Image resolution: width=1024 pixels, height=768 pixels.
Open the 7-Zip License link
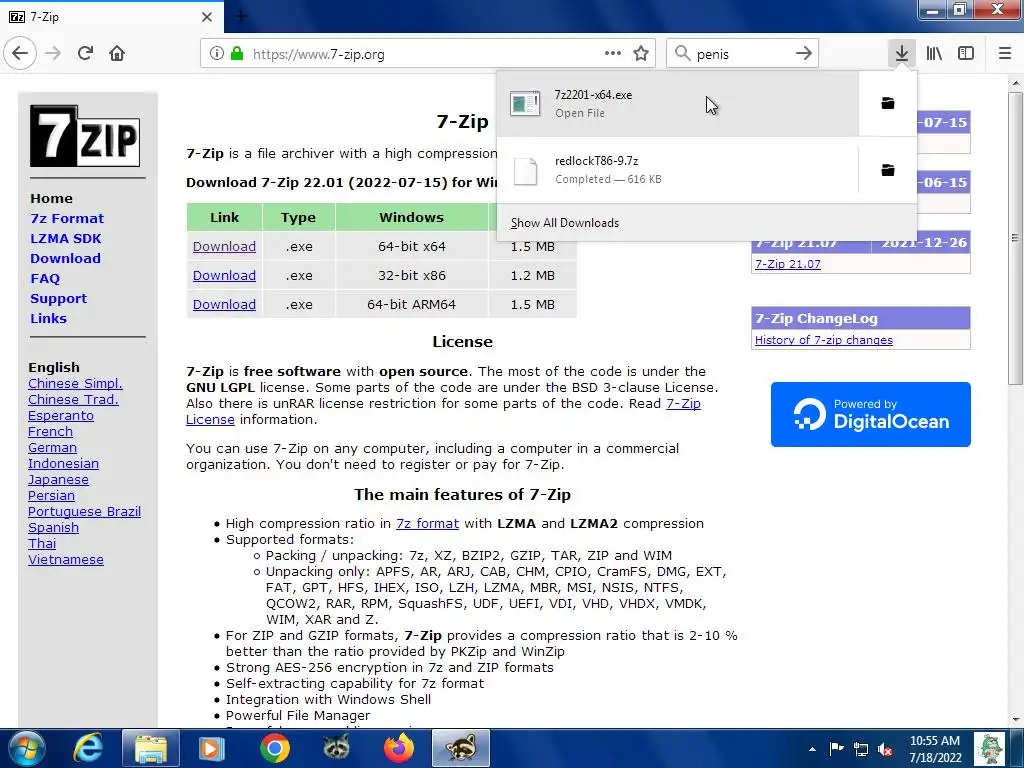(683, 404)
